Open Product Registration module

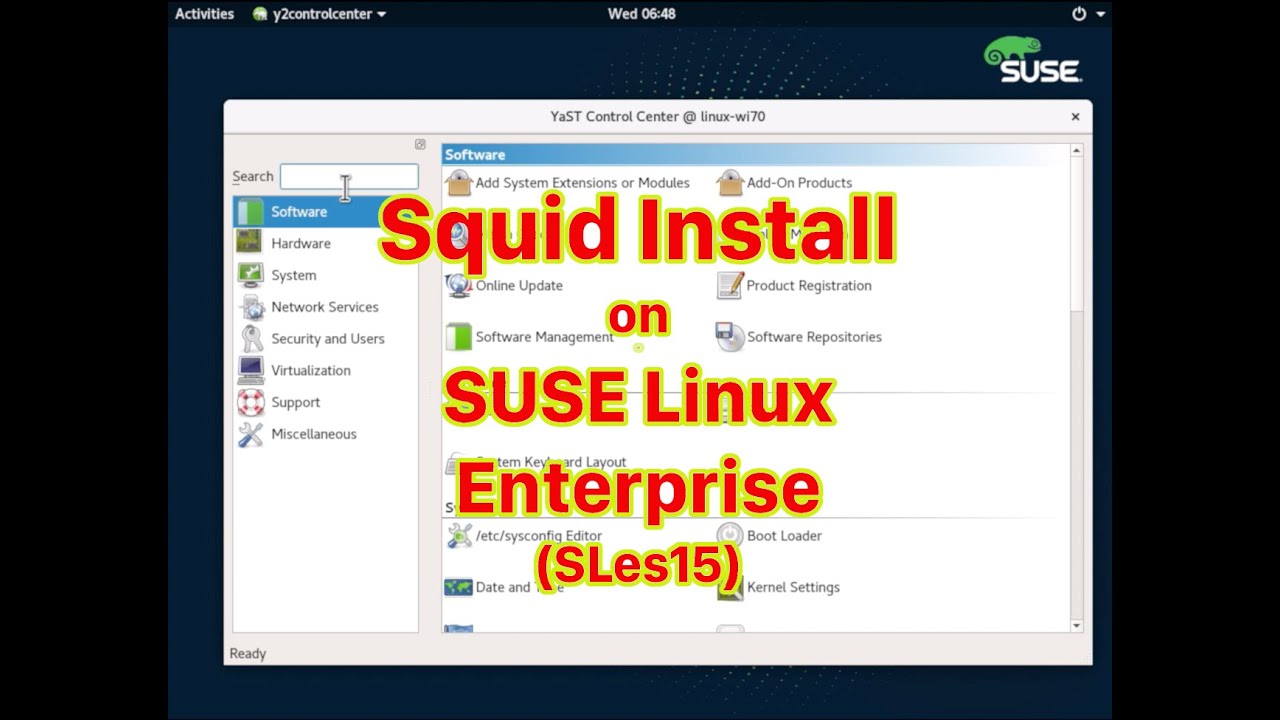(794, 286)
